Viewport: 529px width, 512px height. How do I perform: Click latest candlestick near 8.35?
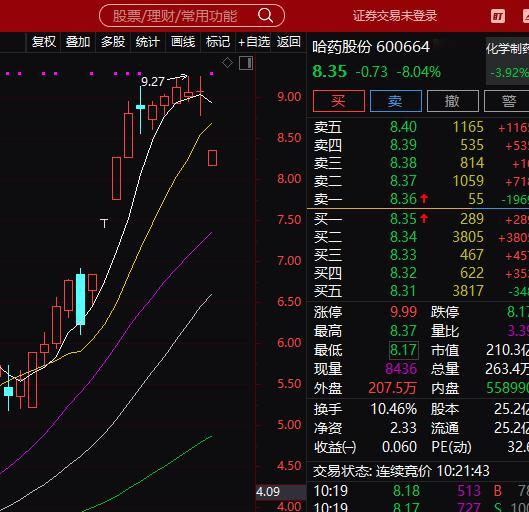click(213, 158)
